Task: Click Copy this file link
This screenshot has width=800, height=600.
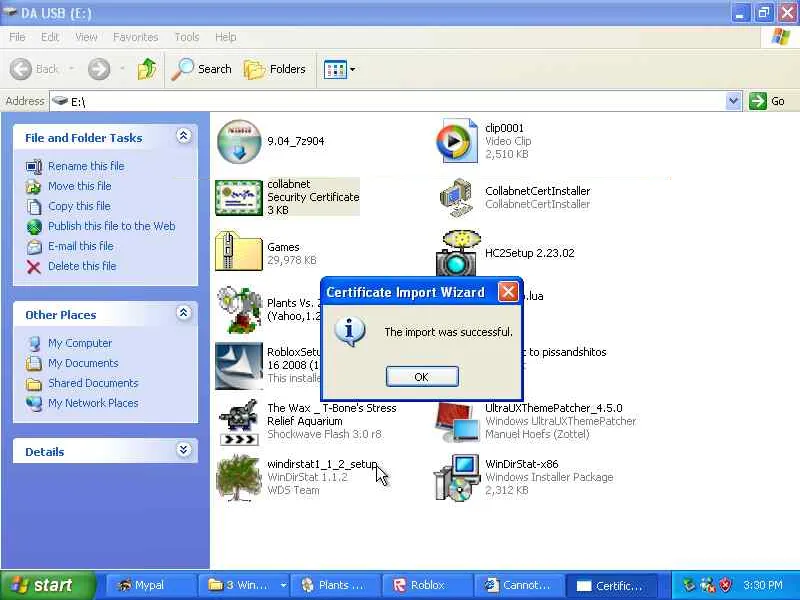Action: [x=79, y=206]
